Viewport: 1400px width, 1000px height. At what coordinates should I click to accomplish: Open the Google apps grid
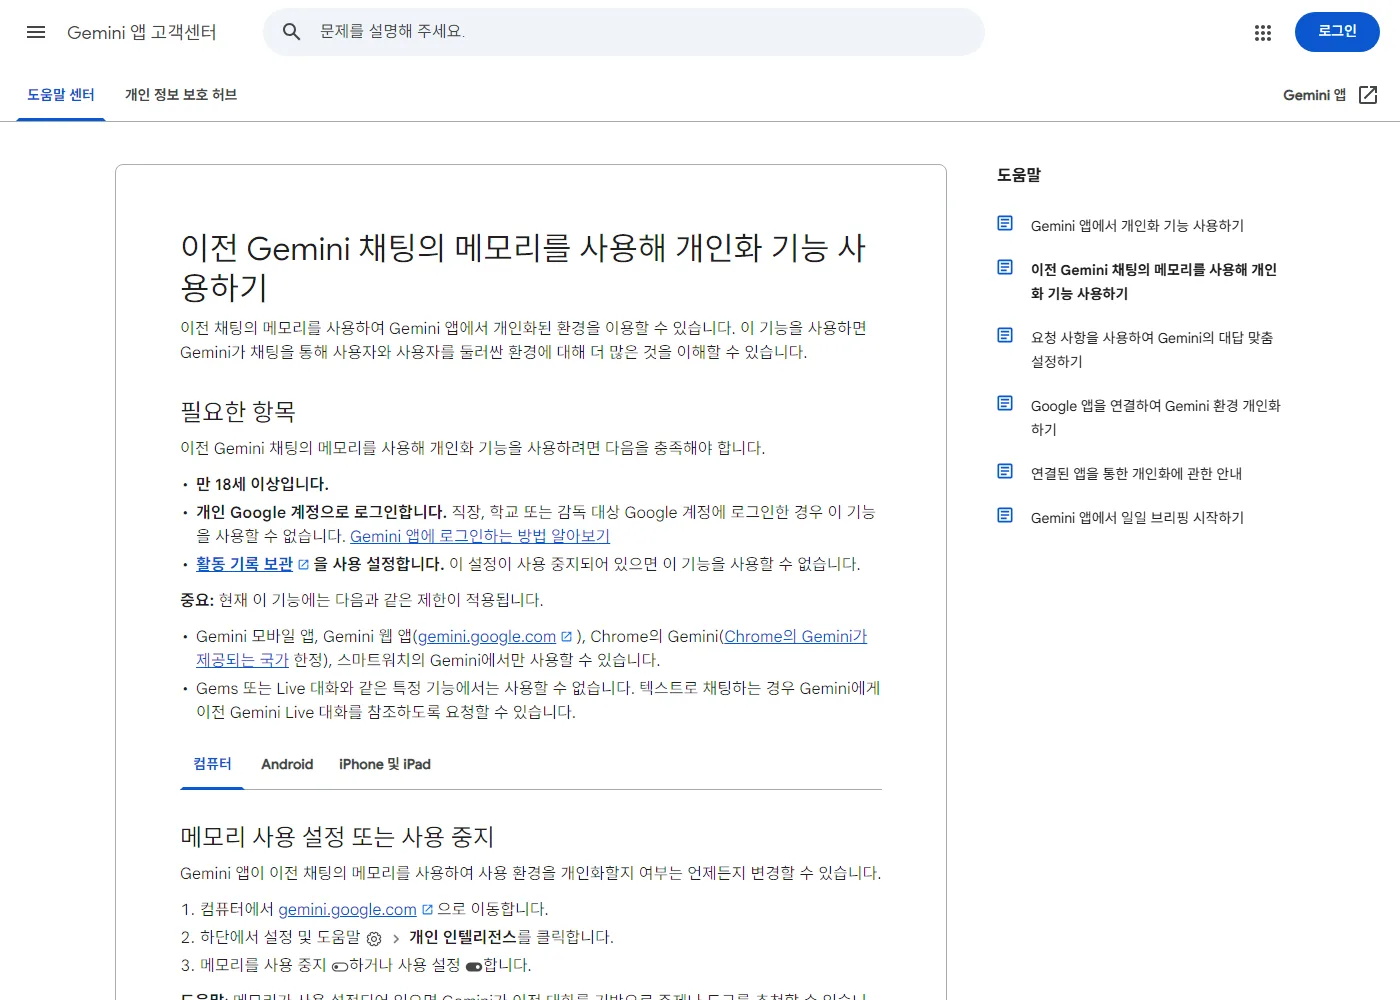click(1263, 33)
